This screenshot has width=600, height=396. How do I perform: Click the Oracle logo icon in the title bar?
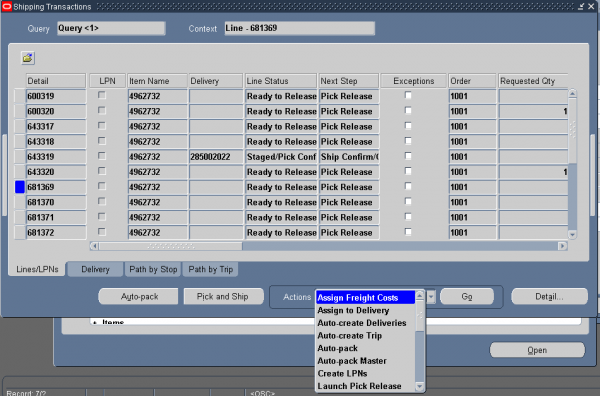point(7,7)
